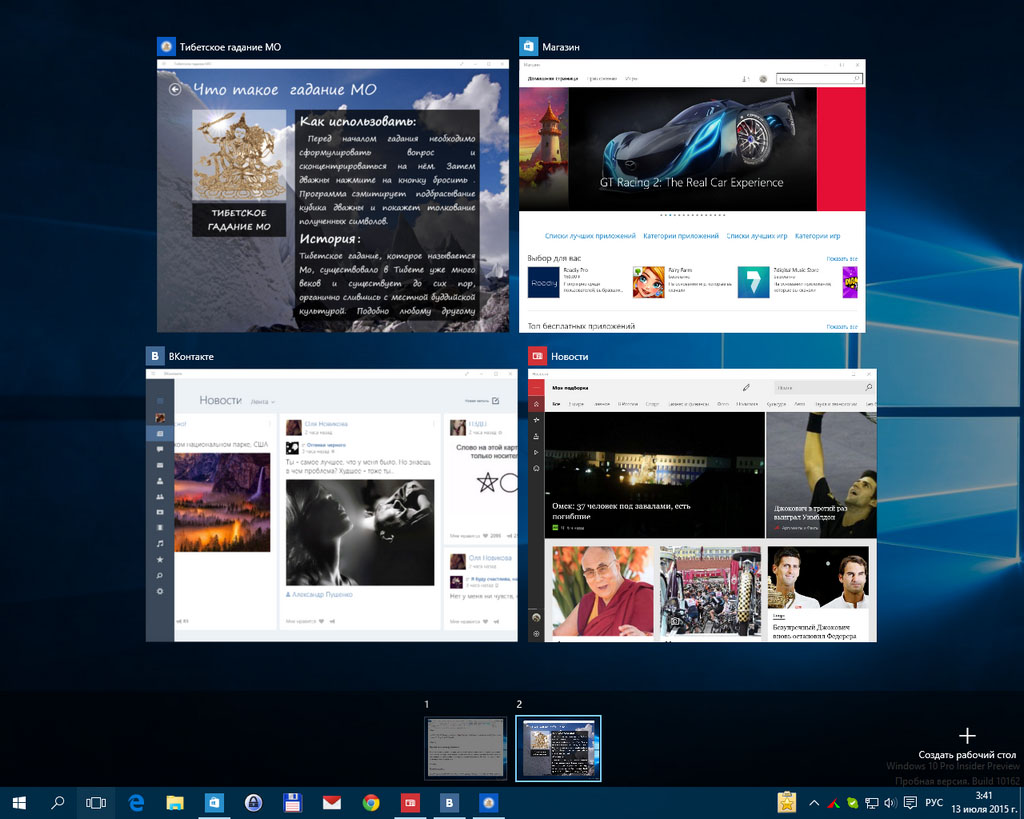Viewport: 1024px width, 819px height.
Task: Expand the Лента dropdown in ВКонтакте
Action: click(x=263, y=402)
